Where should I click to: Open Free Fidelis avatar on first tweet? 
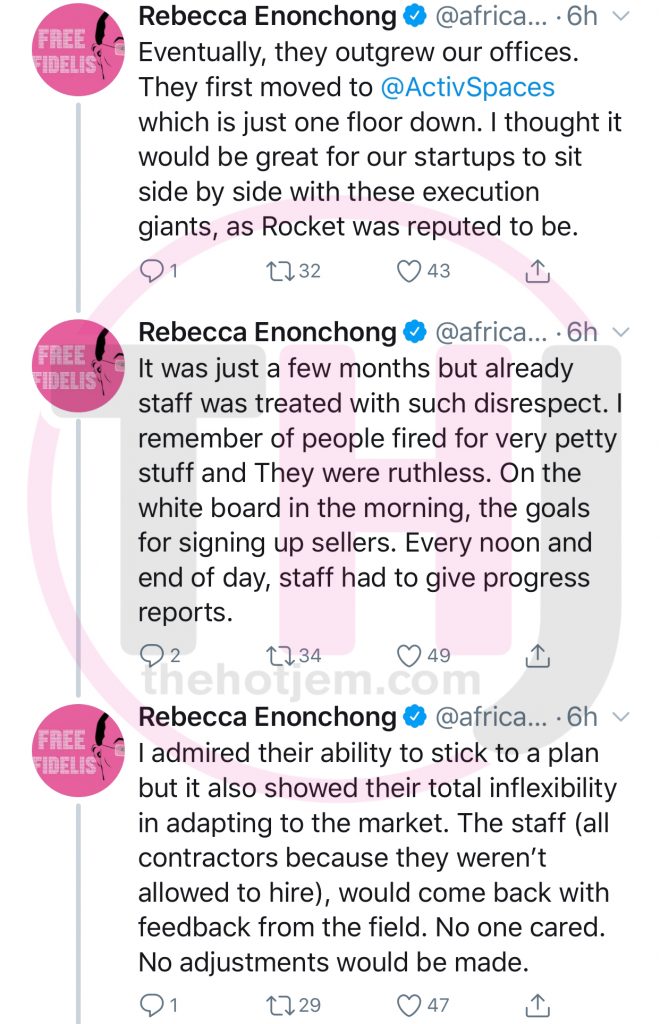[x=78, y=49]
